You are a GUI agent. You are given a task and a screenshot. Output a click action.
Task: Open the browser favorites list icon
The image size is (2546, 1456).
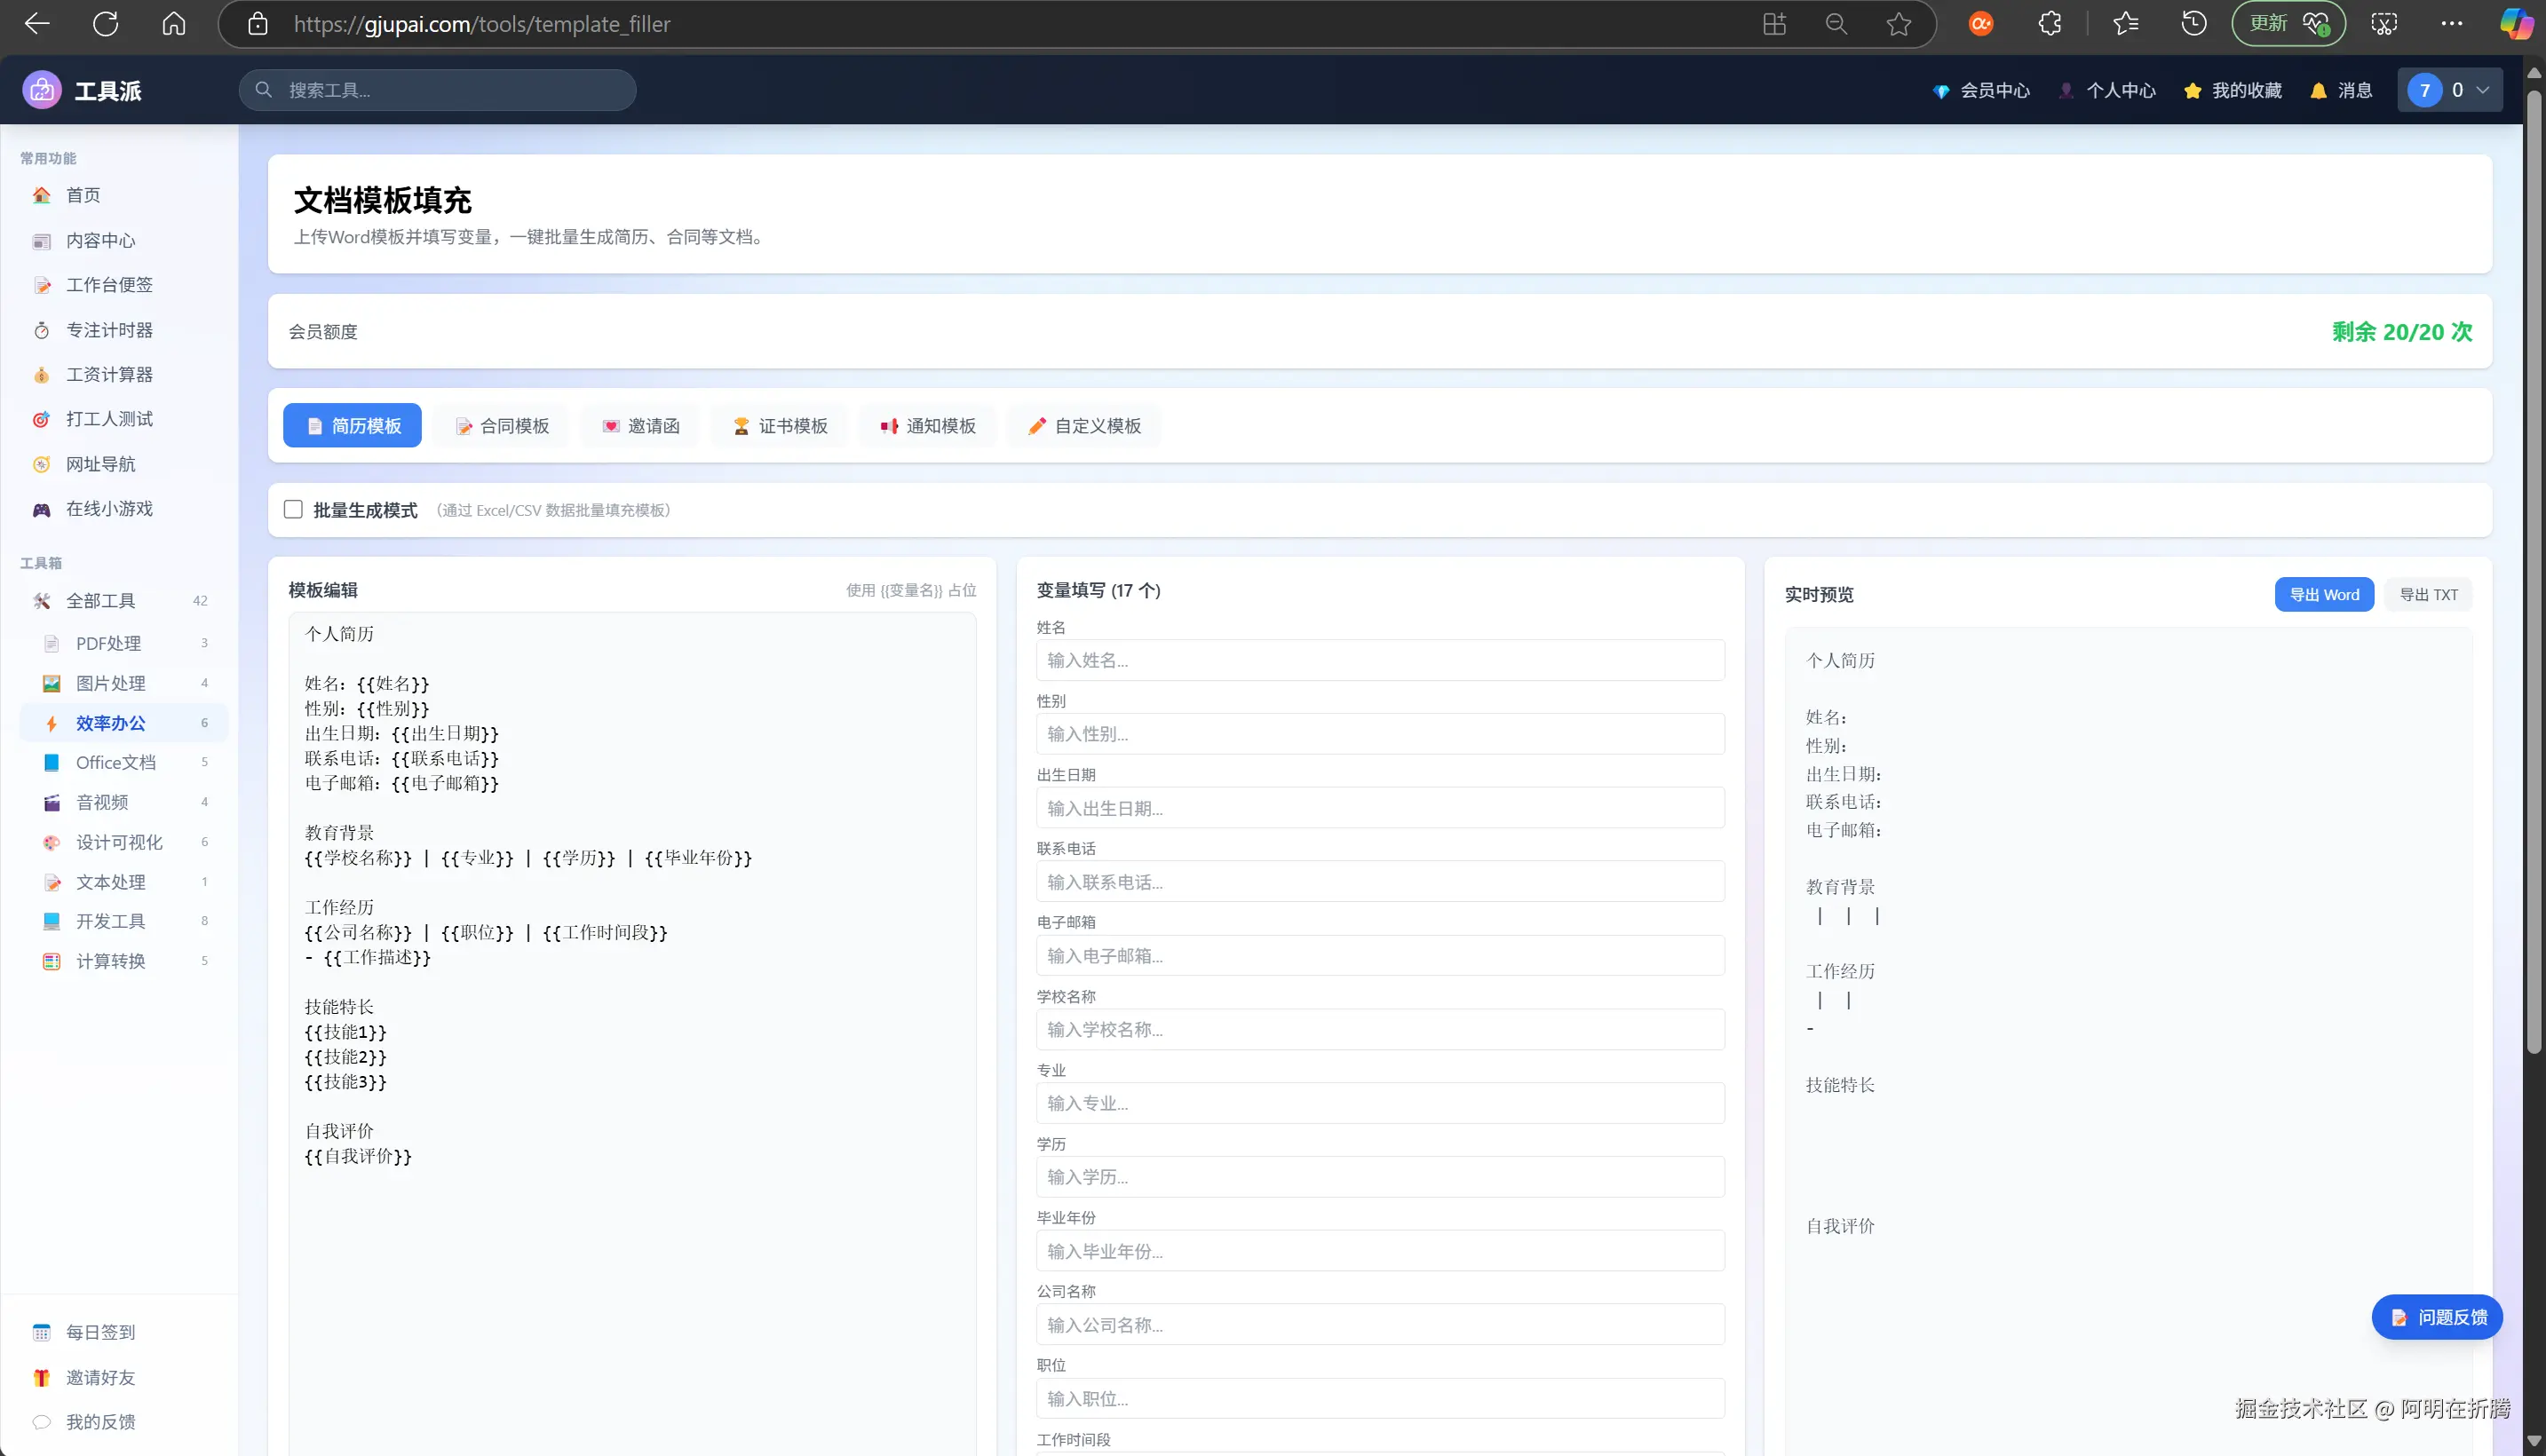2126,24
